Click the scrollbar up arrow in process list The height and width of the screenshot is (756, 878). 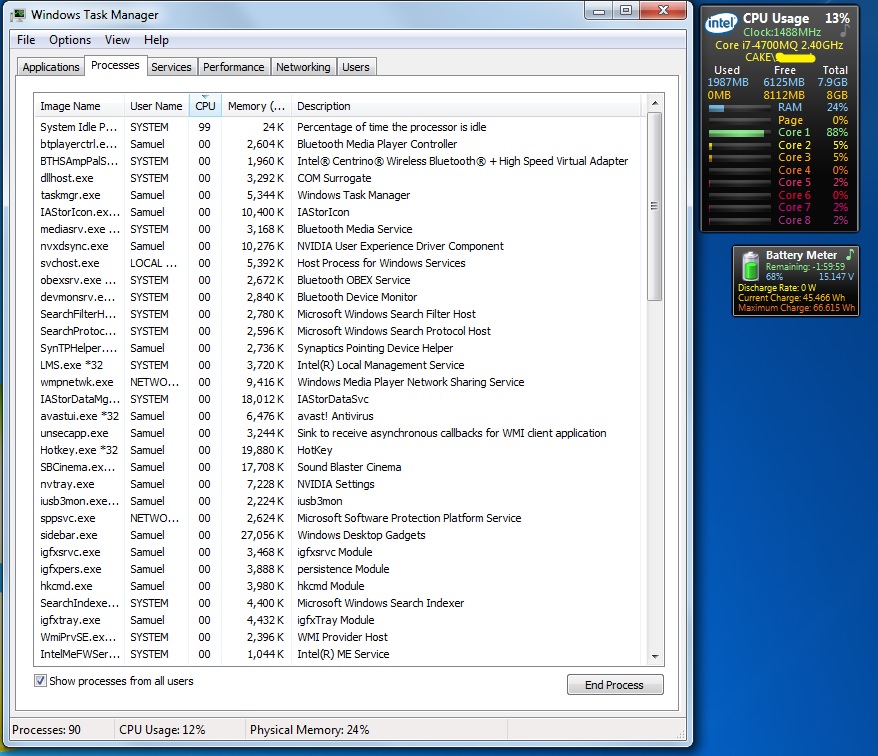pos(655,103)
